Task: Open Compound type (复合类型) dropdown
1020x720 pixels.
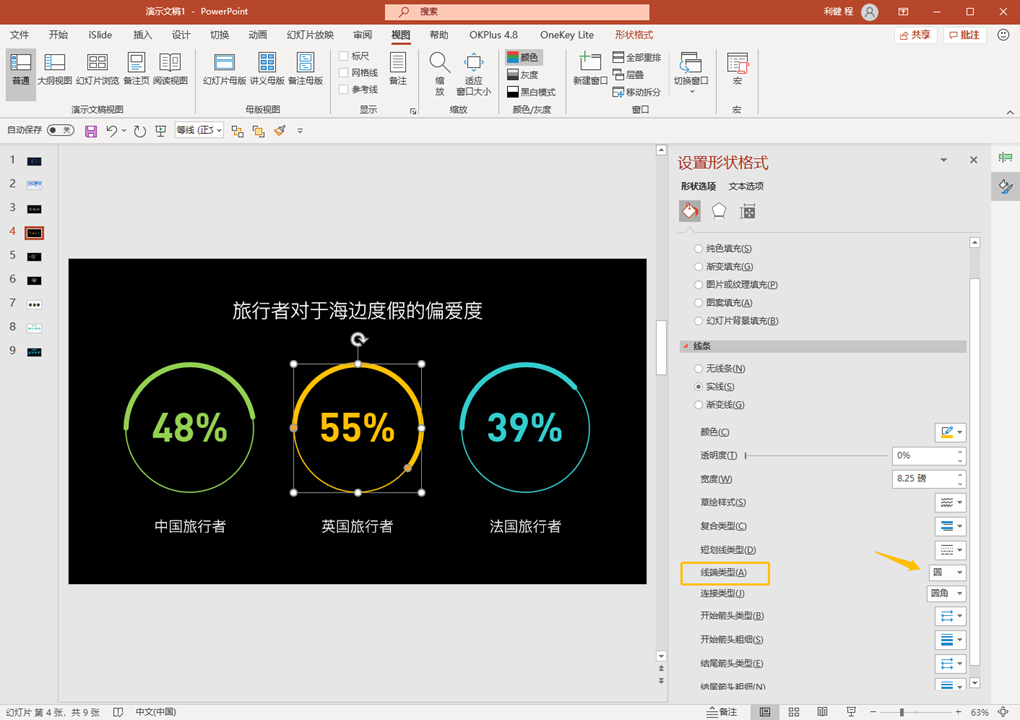Action: [950, 526]
